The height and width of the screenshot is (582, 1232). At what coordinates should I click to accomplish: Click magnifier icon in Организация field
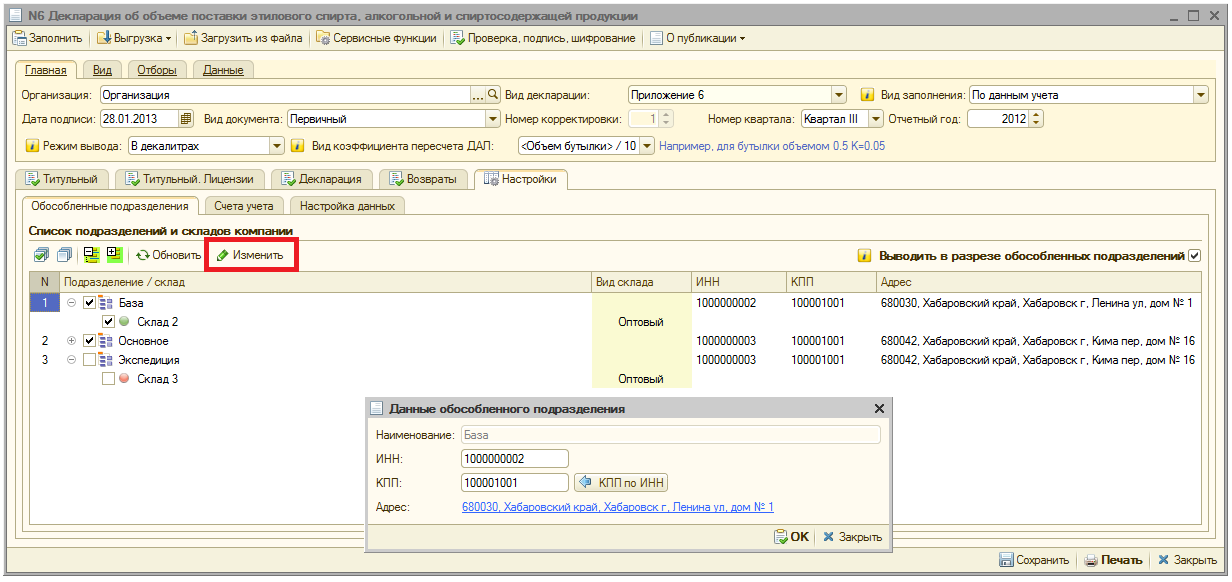[492, 95]
